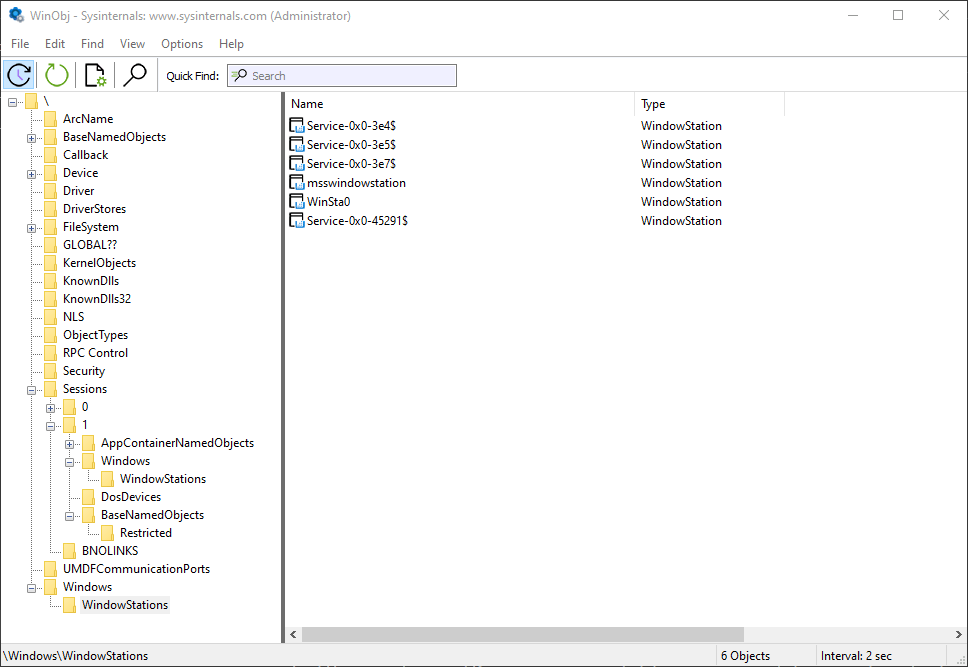
Task: Select the Service-0x0-45291$ icon
Action: click(x=296, y=220)
